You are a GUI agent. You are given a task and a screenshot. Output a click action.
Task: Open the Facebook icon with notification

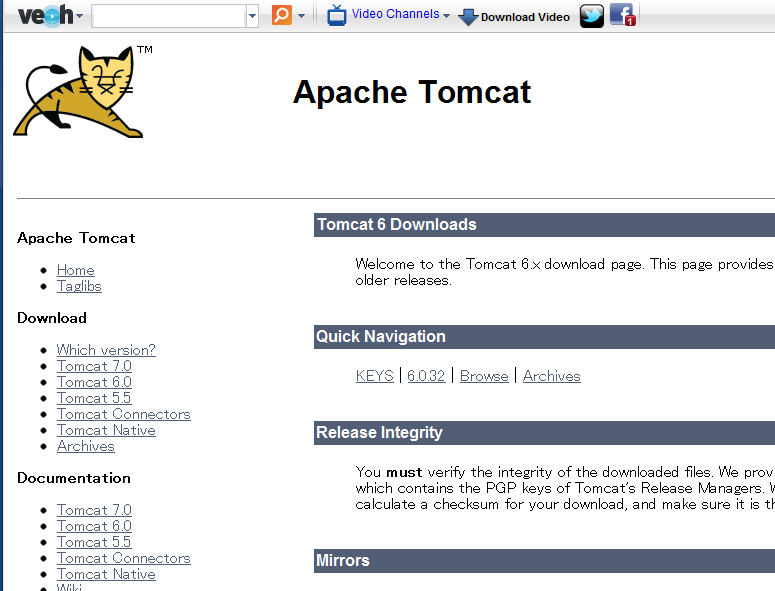click(622, 15)
